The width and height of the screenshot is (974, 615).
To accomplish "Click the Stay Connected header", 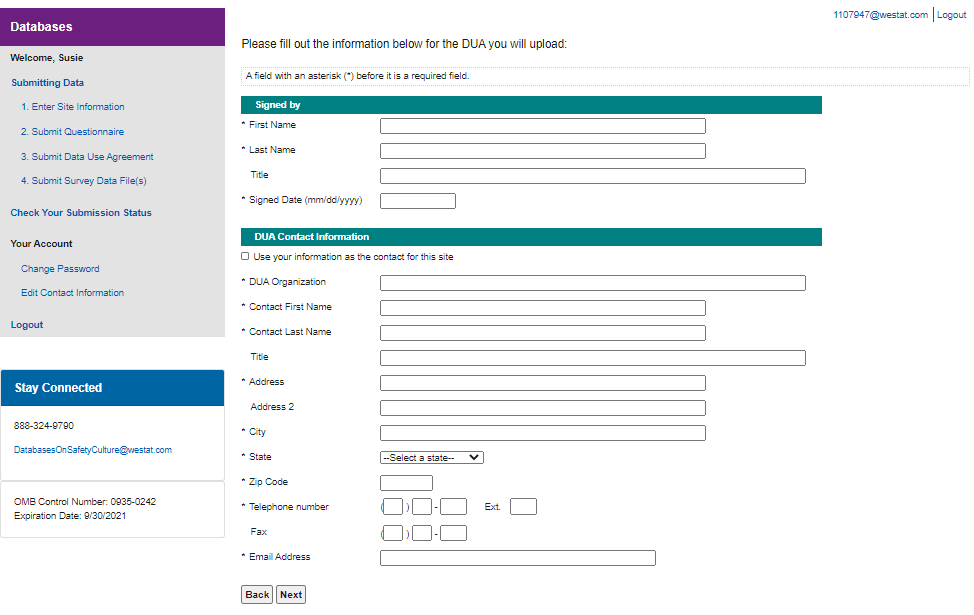I will 112,388.
